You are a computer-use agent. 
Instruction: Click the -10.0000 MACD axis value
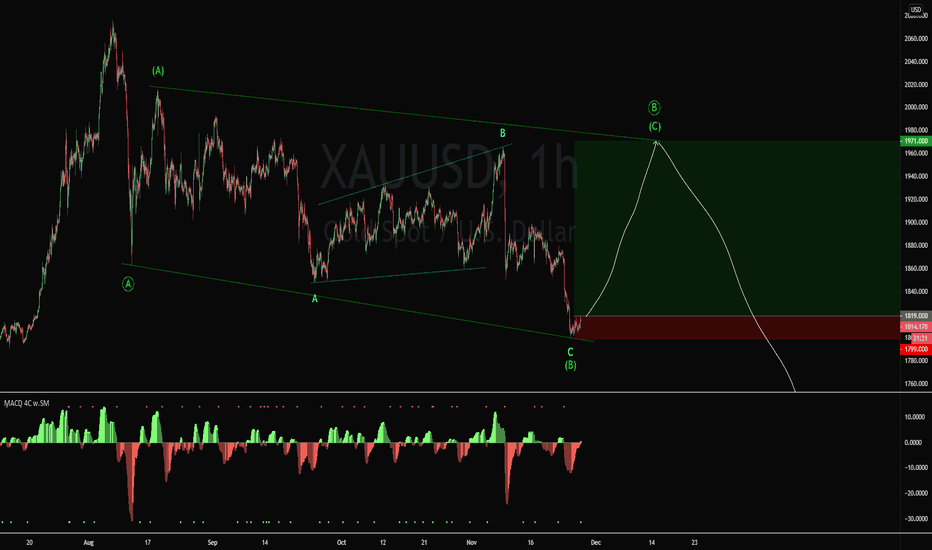[915, 468]
